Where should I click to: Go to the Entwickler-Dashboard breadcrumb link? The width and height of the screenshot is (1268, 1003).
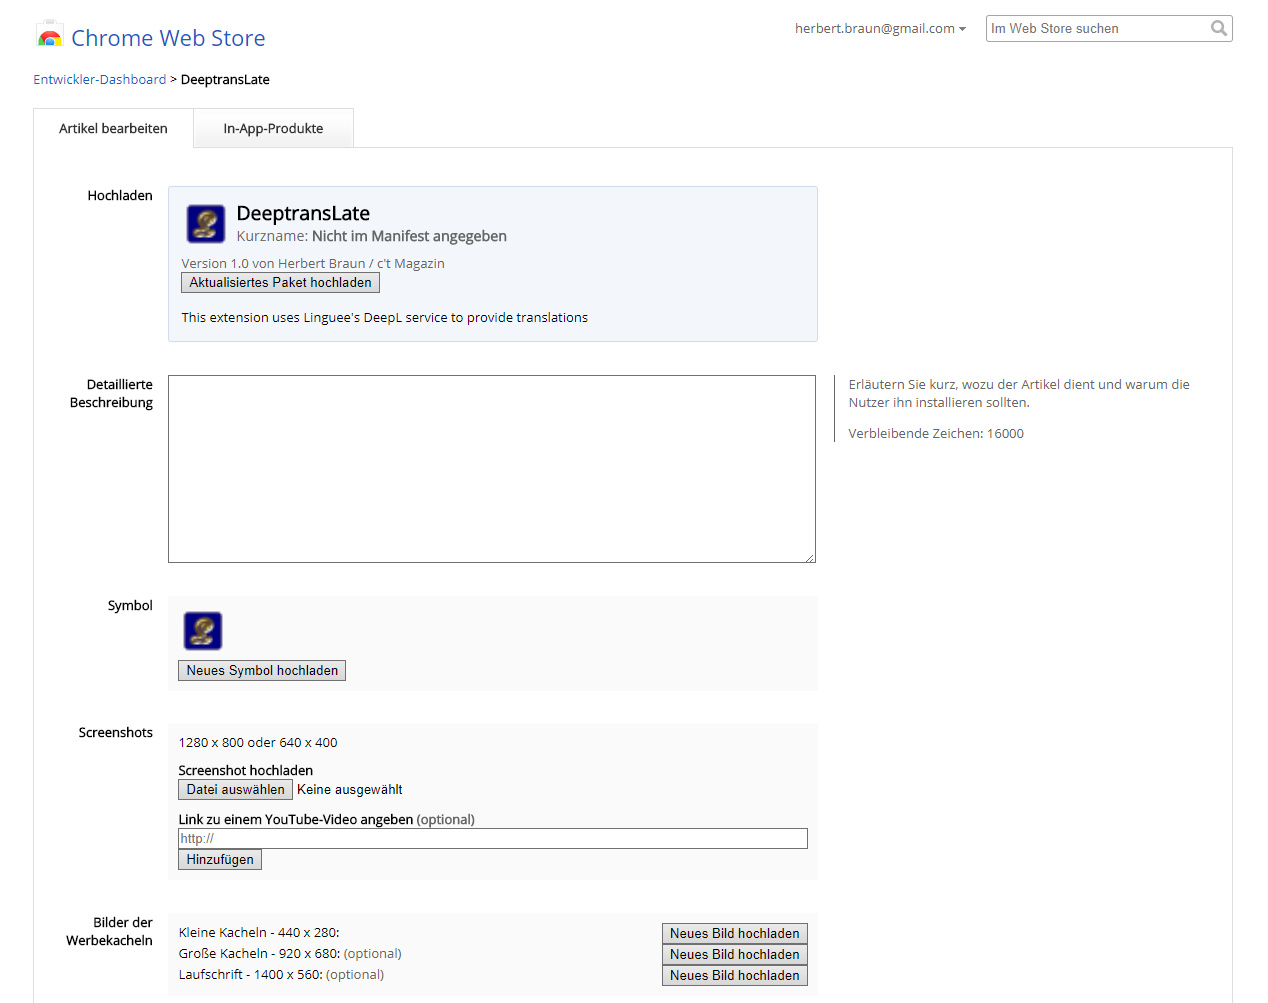[x=100, y=79]
